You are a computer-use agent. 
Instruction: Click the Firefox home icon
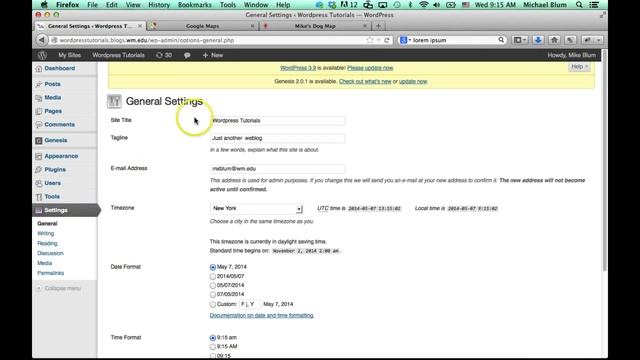tap(554, 40)
